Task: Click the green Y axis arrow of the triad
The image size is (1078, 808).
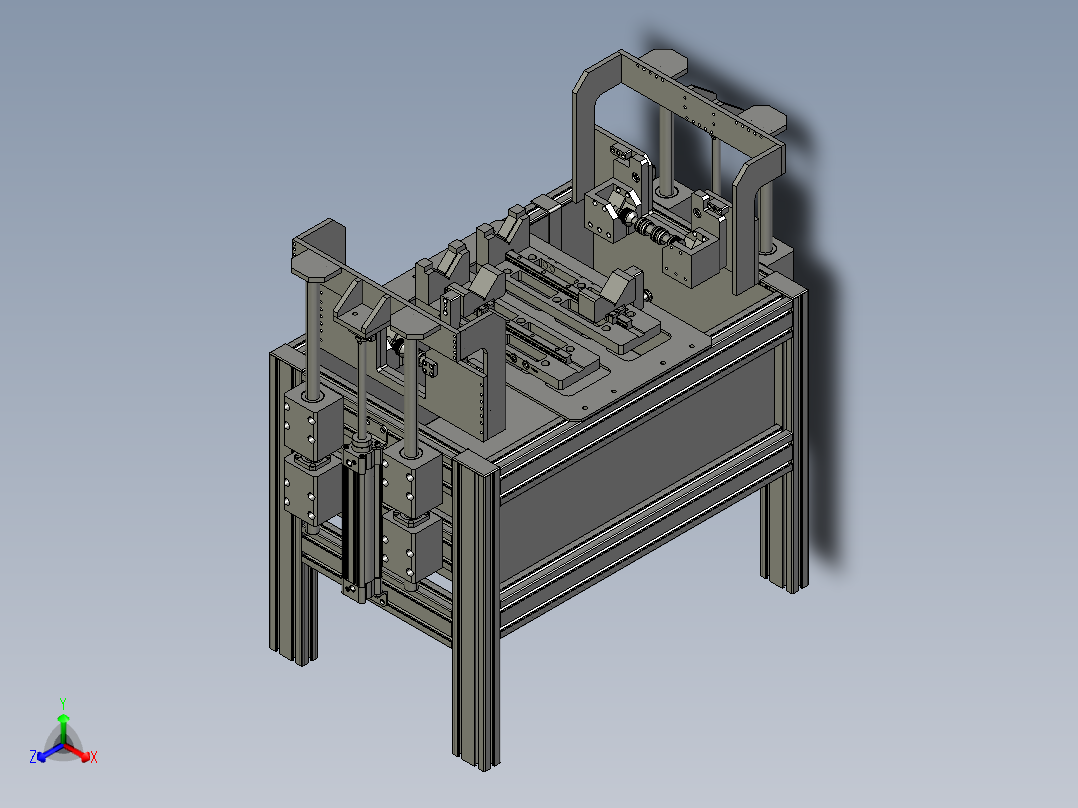Action: coord(63,728)
